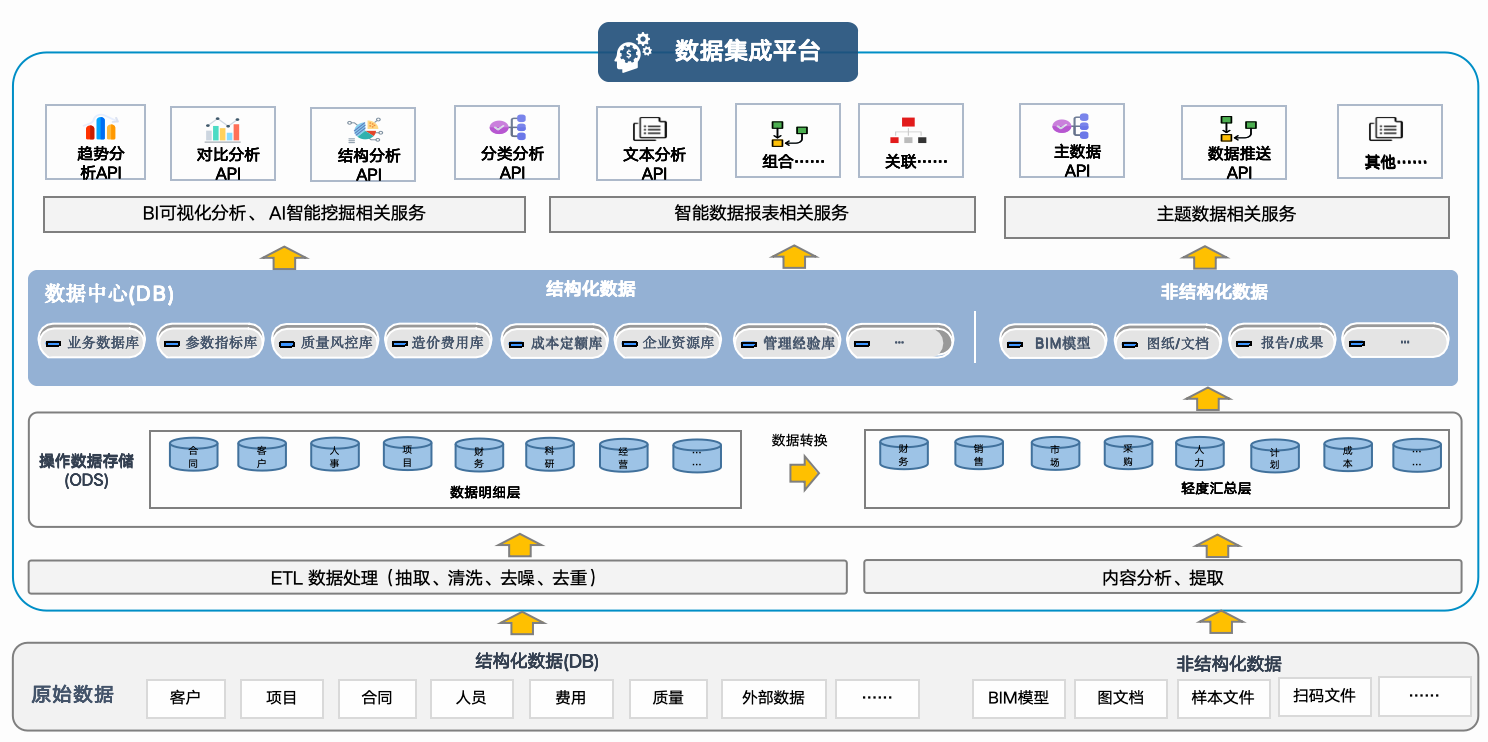The width and height of the screenshot is (1488, 742).
Task: Click the 结构分析 API pie chart icon
Action: [364, 130]
